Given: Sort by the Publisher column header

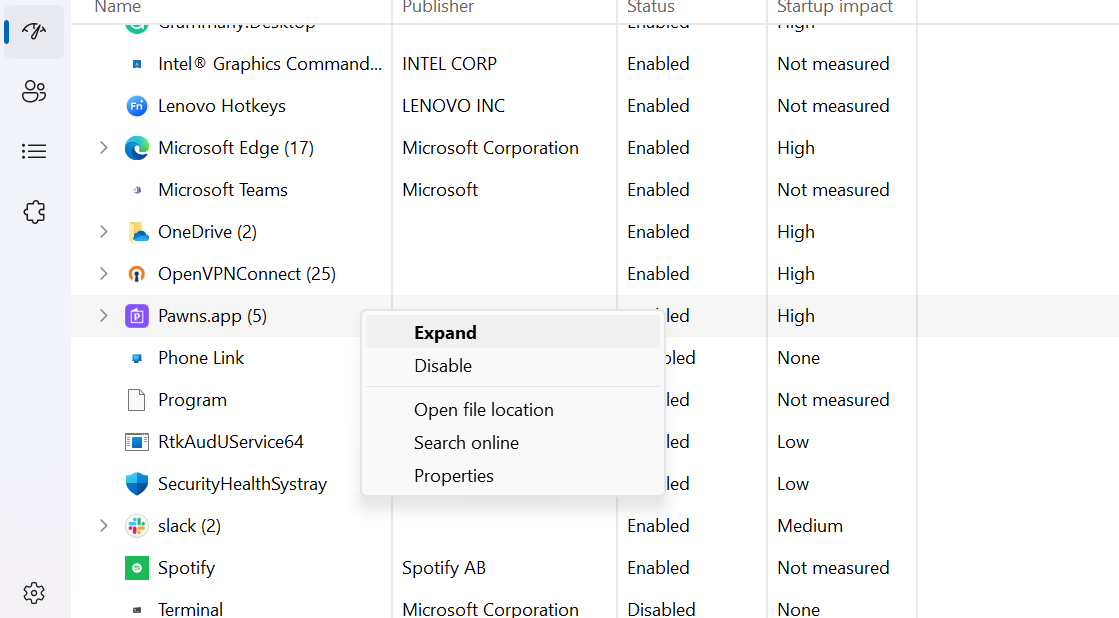Looking at the screenshot, I should point(438,7).
